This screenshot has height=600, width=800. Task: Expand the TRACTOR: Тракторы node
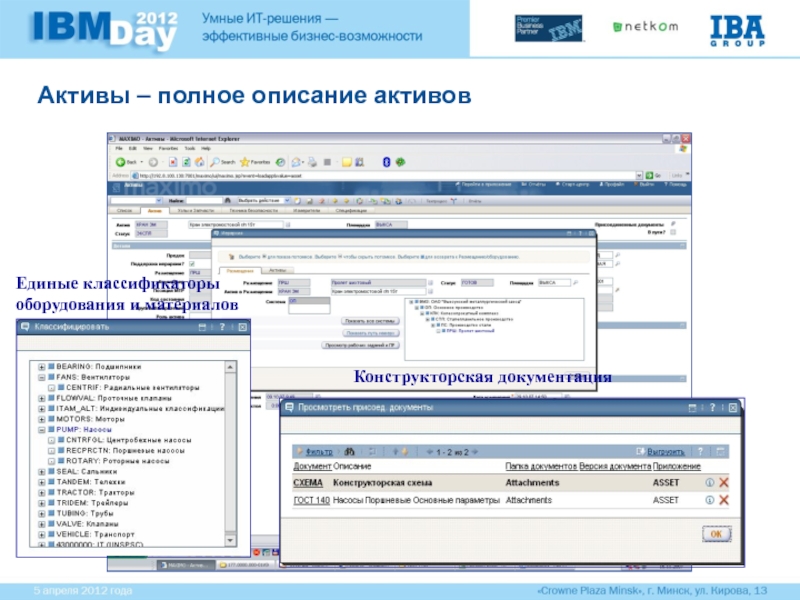[42, 493]
